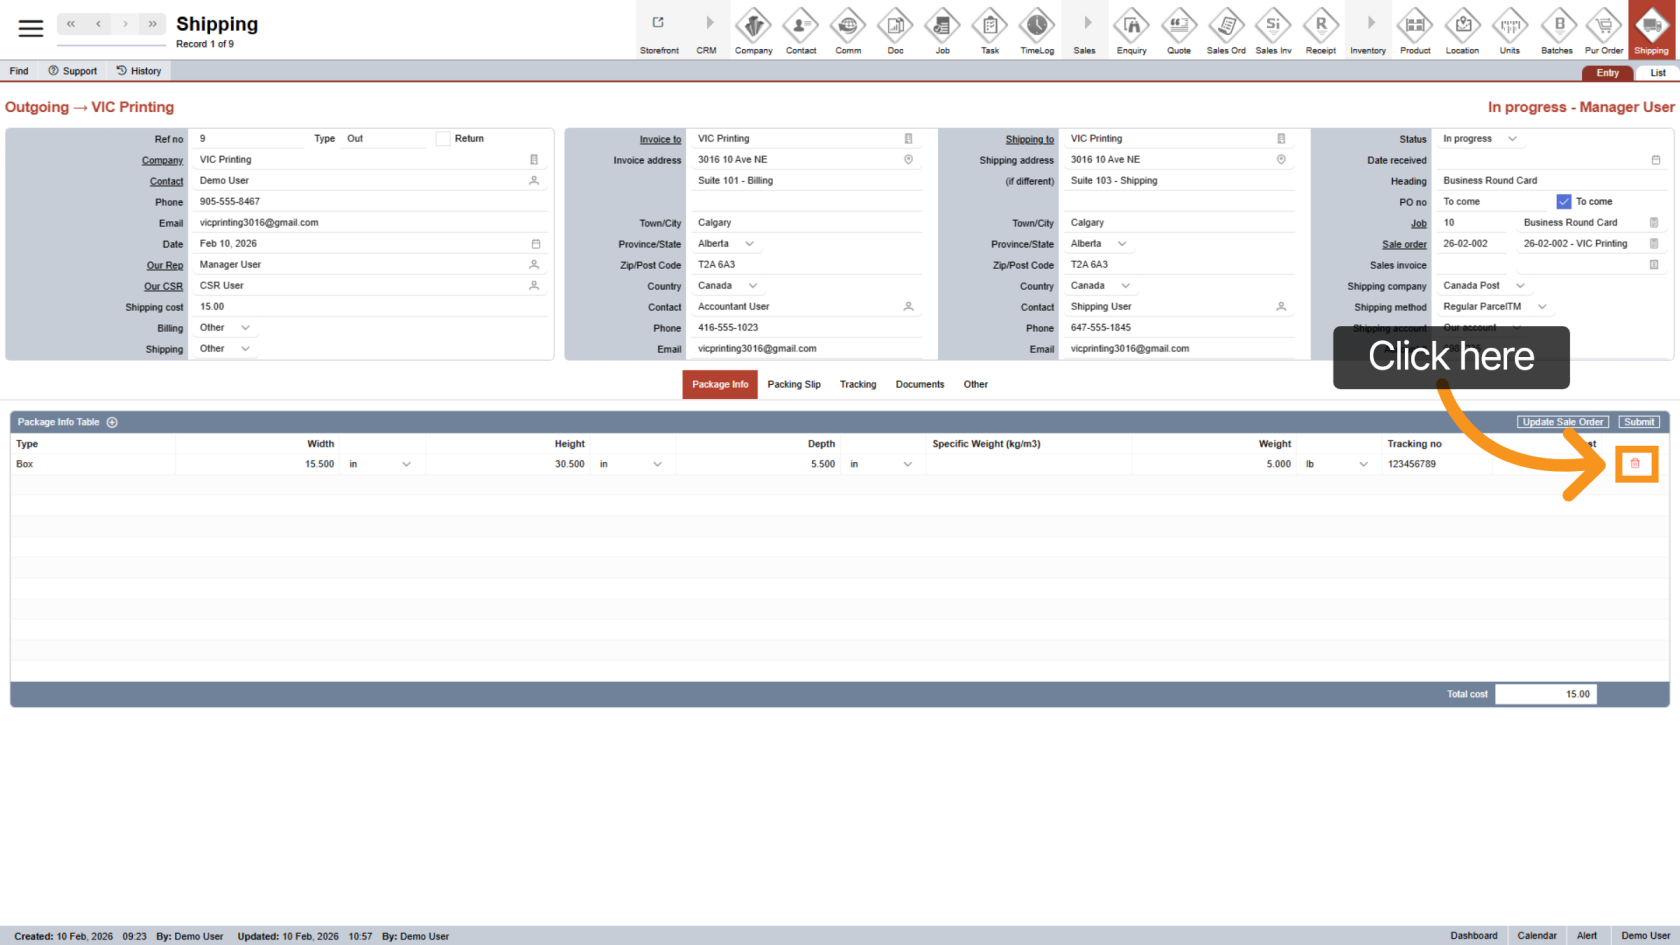This screenshot has width=1680, height=945.
Task: Open the TimeLog module icon
Action: 1037,30
